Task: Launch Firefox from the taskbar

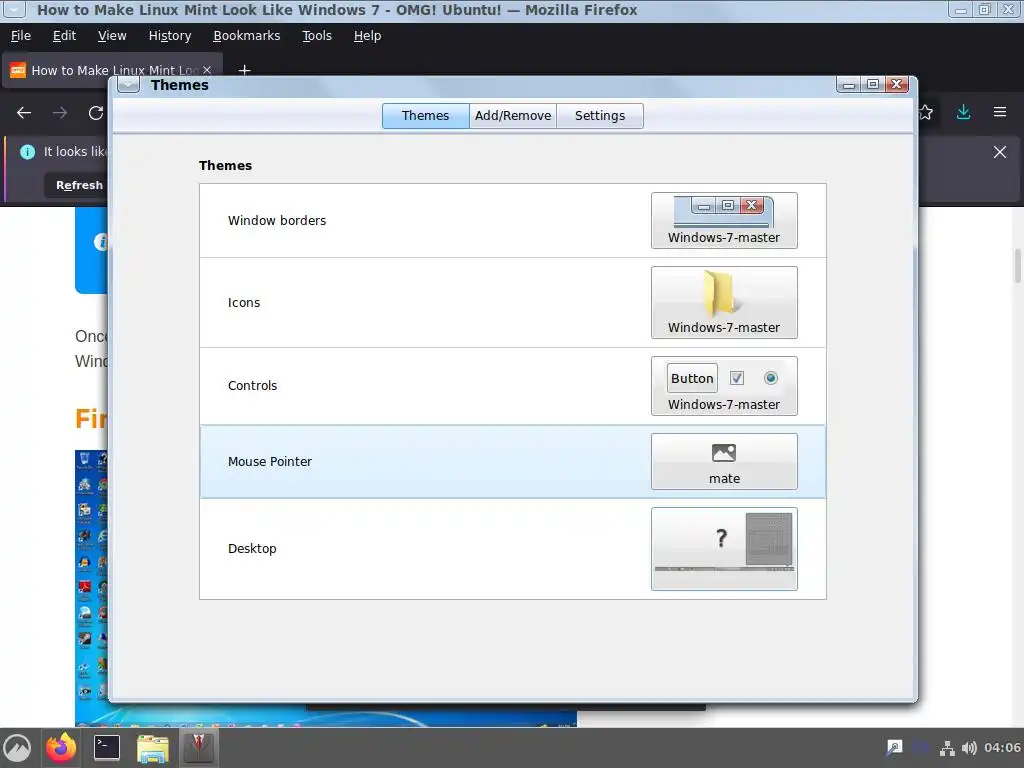Action: pos(61,748)
